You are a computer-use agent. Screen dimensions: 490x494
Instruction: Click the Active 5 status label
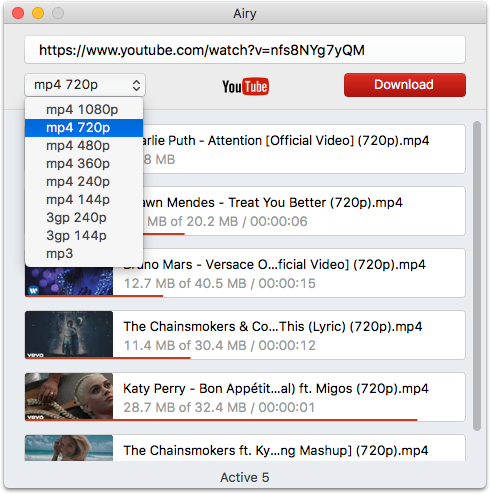tap(245, 477)
